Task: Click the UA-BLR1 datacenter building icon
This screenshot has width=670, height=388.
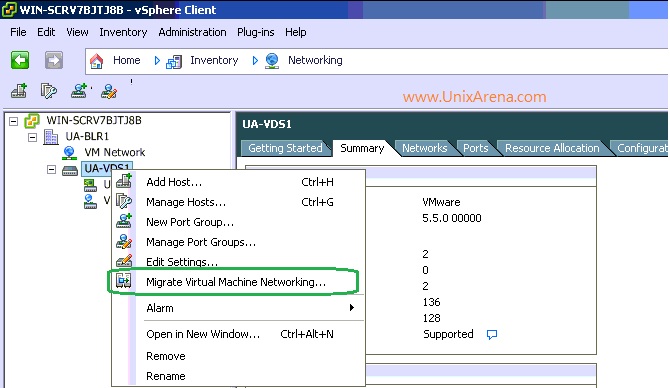Action: point(51,137)
